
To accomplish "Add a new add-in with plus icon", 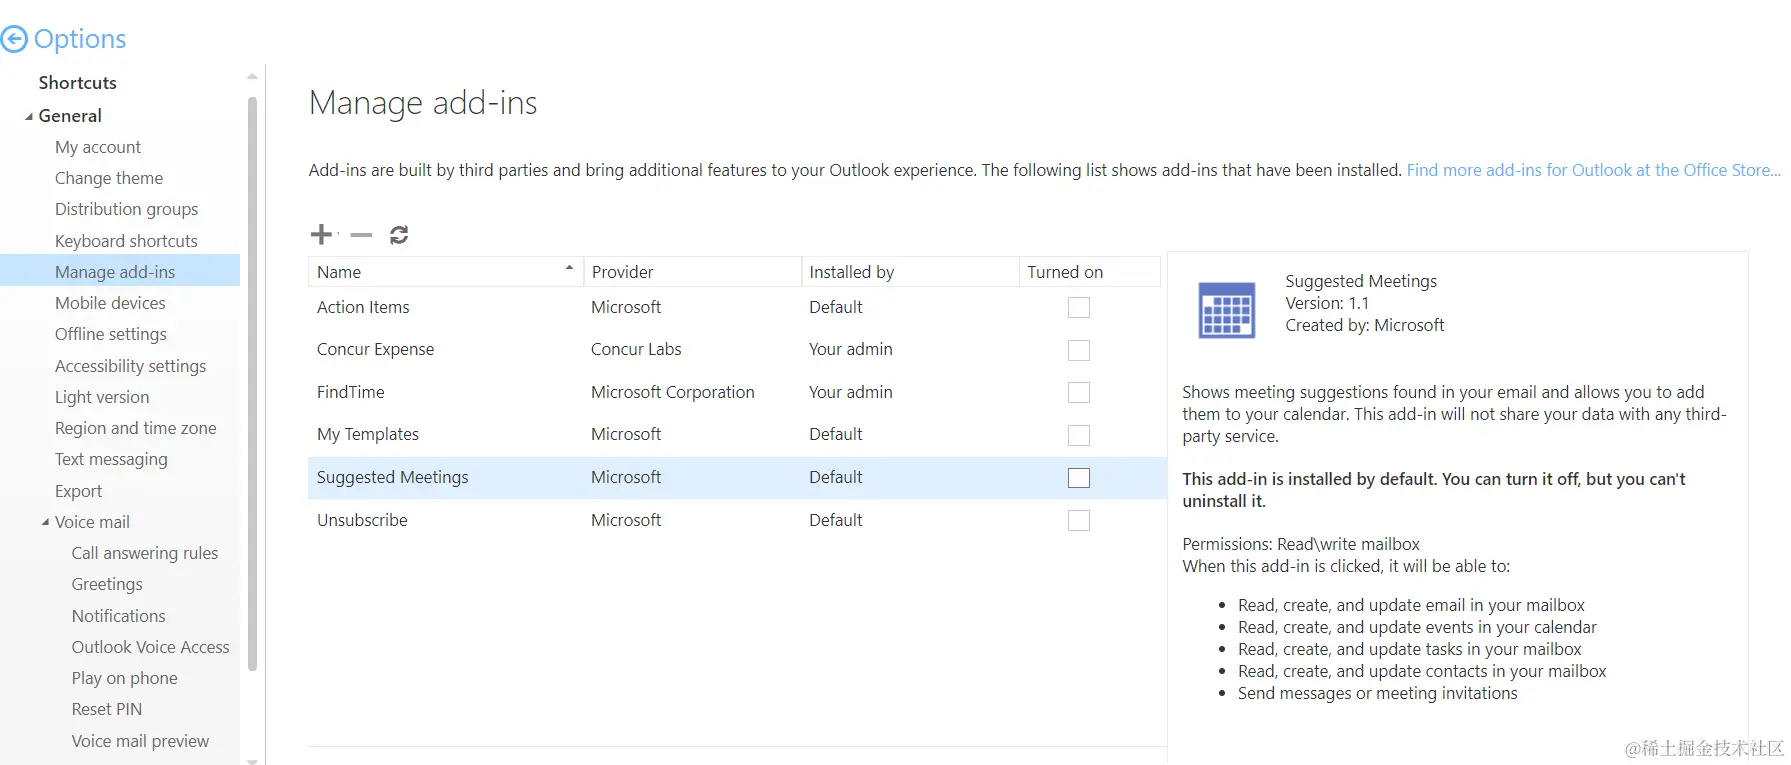I will (321, 234).
